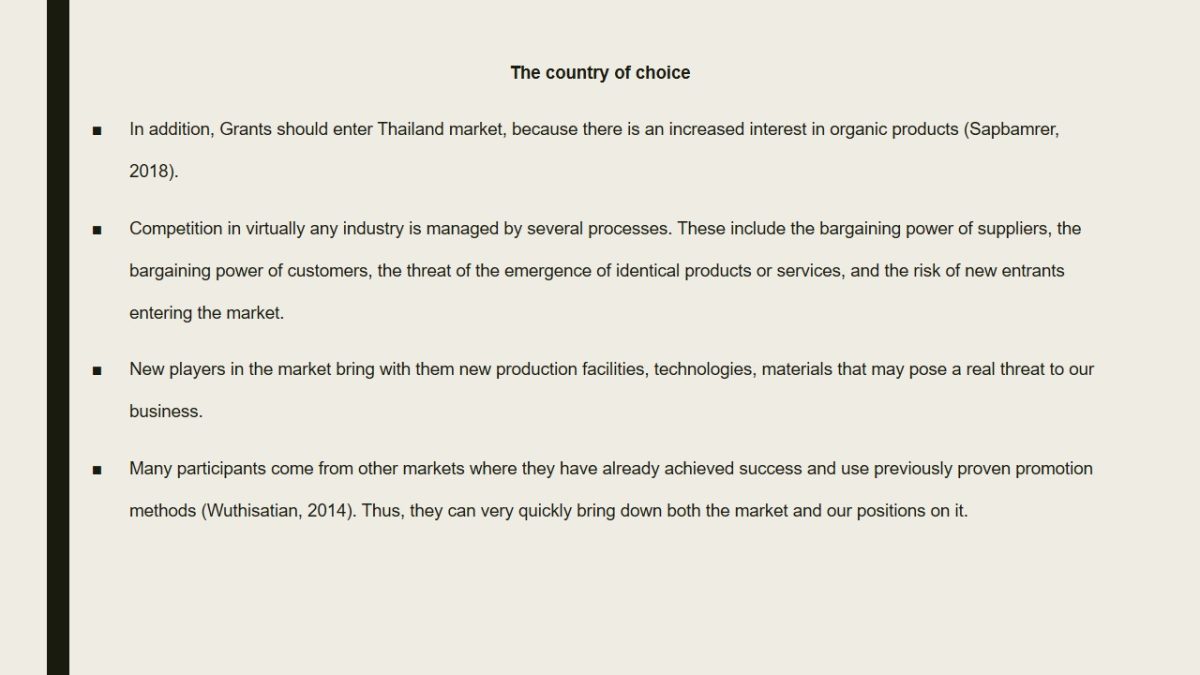This screenshot has height=675, width=1200.
Task: Click the bullet marker before "In addition, Grants"
Action: tap(97, 130)
